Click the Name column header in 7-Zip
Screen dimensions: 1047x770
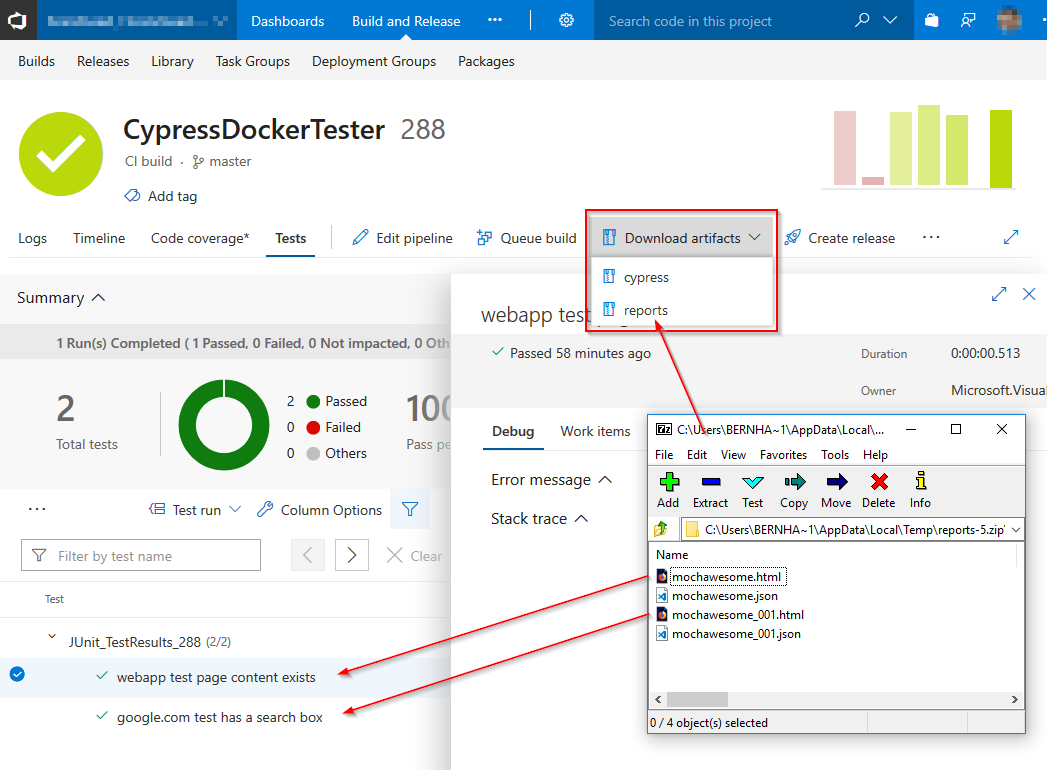(672, 554)
